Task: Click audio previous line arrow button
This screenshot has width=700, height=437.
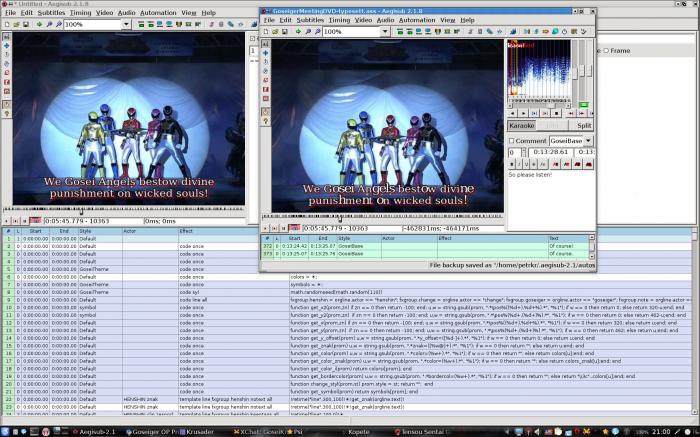Action: [512, 114]
